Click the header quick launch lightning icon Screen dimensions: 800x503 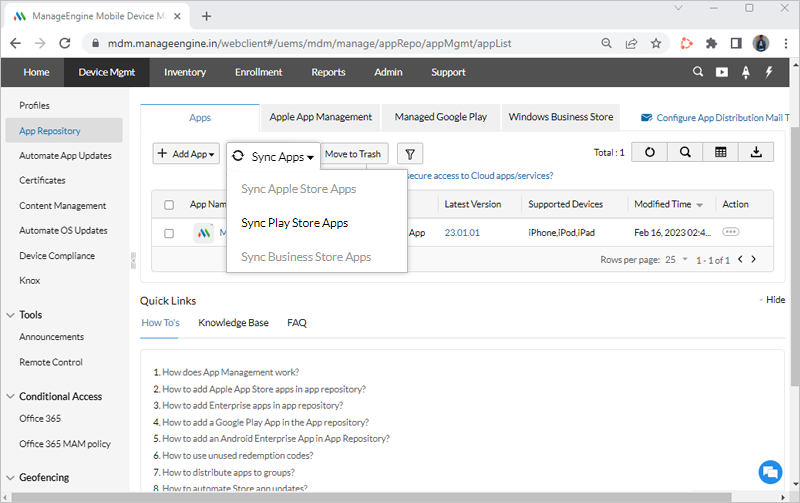pyautogui.click(x=769, y=72)
